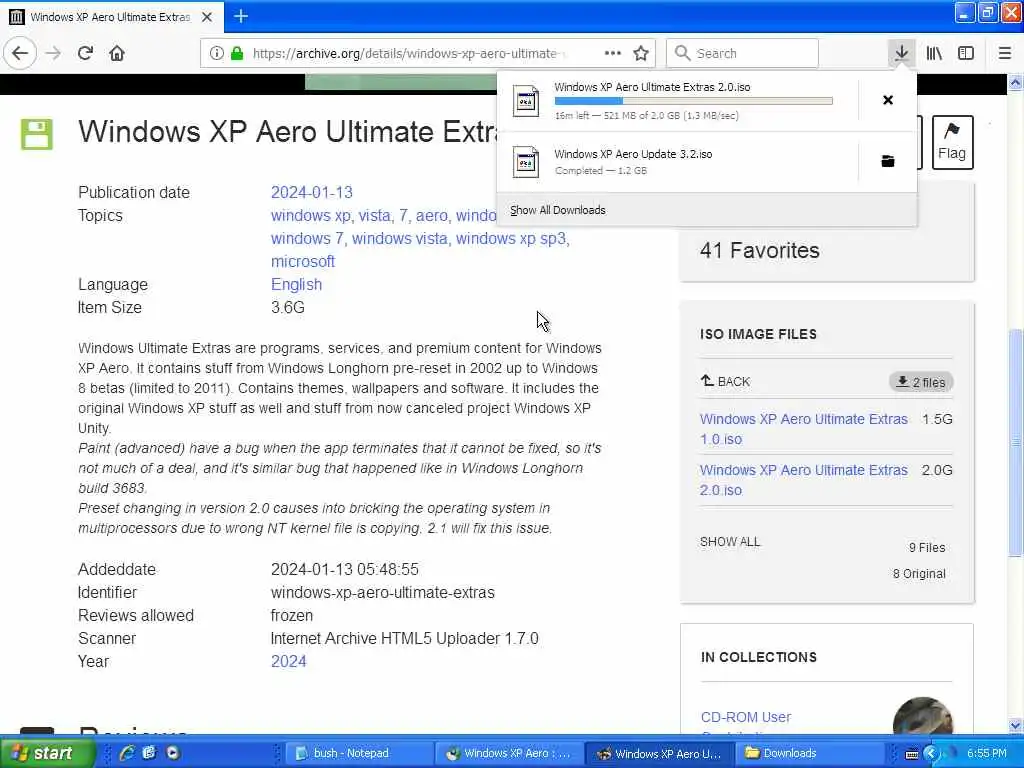1024x768 pixels.
Task: Click the Identifier value windows-xp-aero-ultimate-extras
Action: [383, 593]
